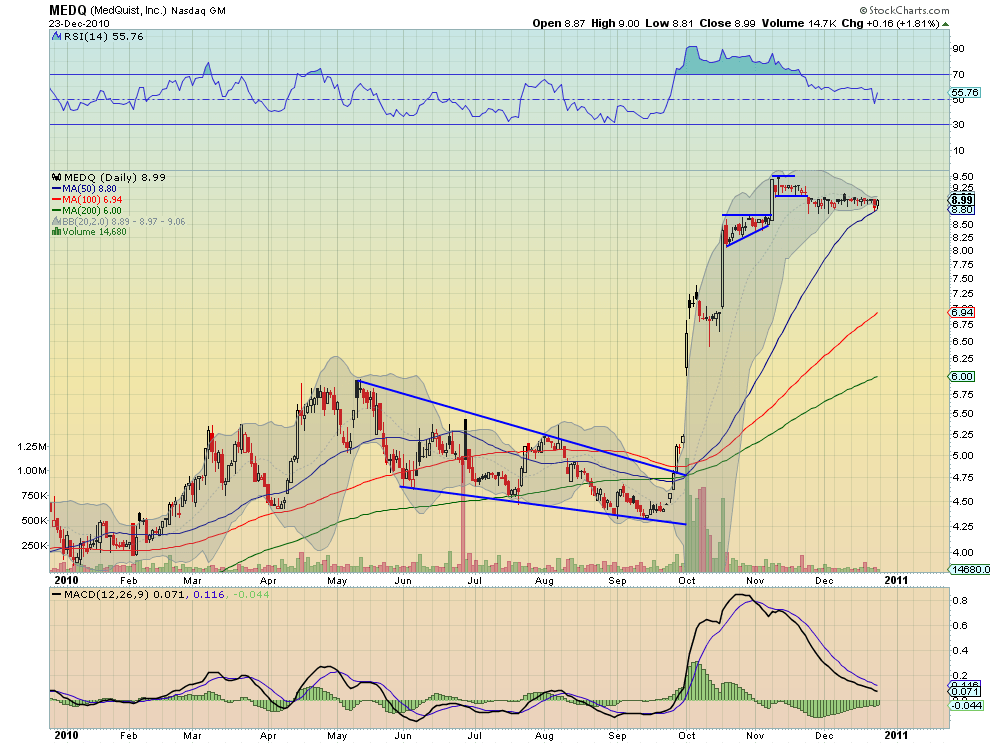Click the Dec label under the MACD panel
Viewport: 990px width, 744px height.
click(824, 736)
